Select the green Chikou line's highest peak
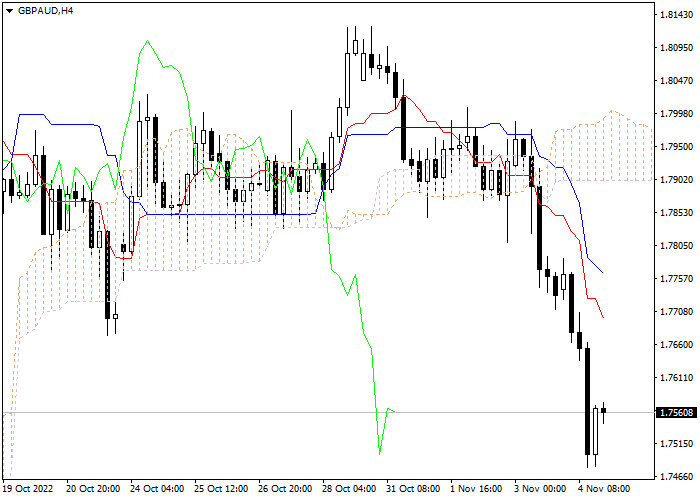Image resolution: width=700 pixels, height=500 pixels. pyautogui.click(x=147, y=41)
